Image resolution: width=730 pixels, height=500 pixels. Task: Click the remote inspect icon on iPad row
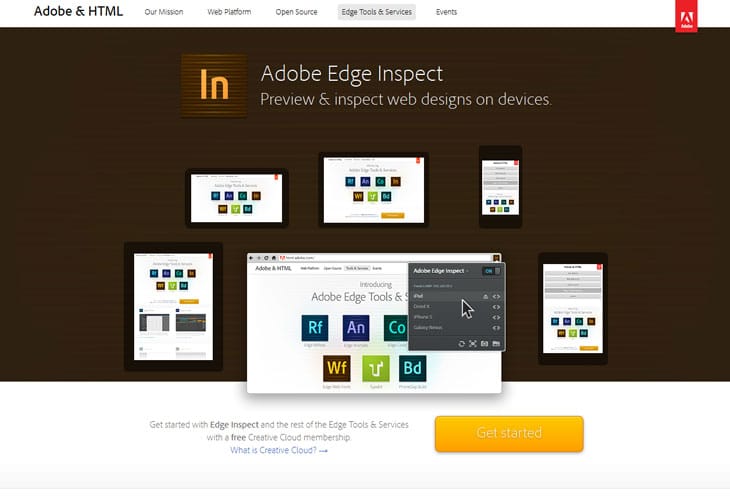496,297
